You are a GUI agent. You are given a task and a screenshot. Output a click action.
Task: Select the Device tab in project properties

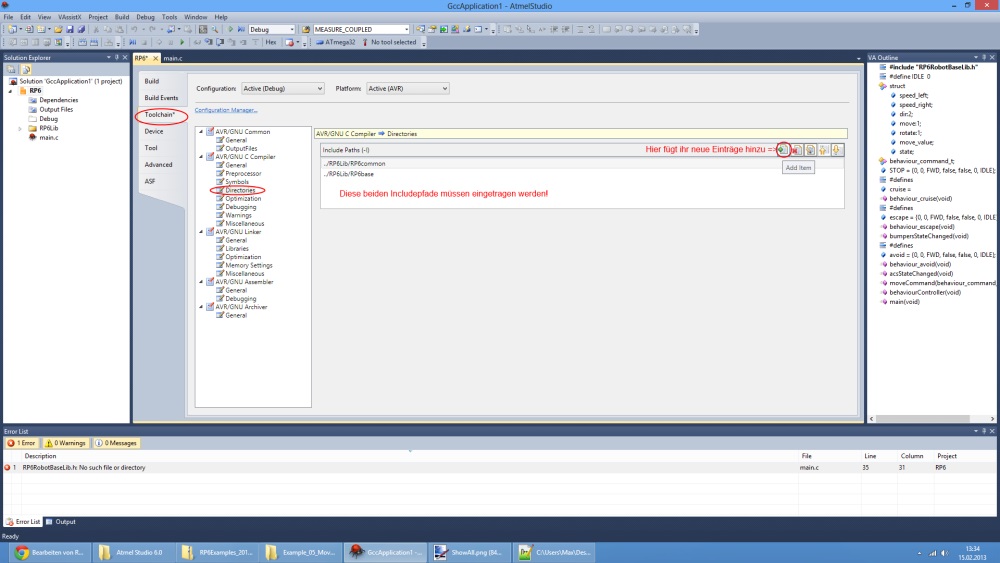tap(153, 131)
